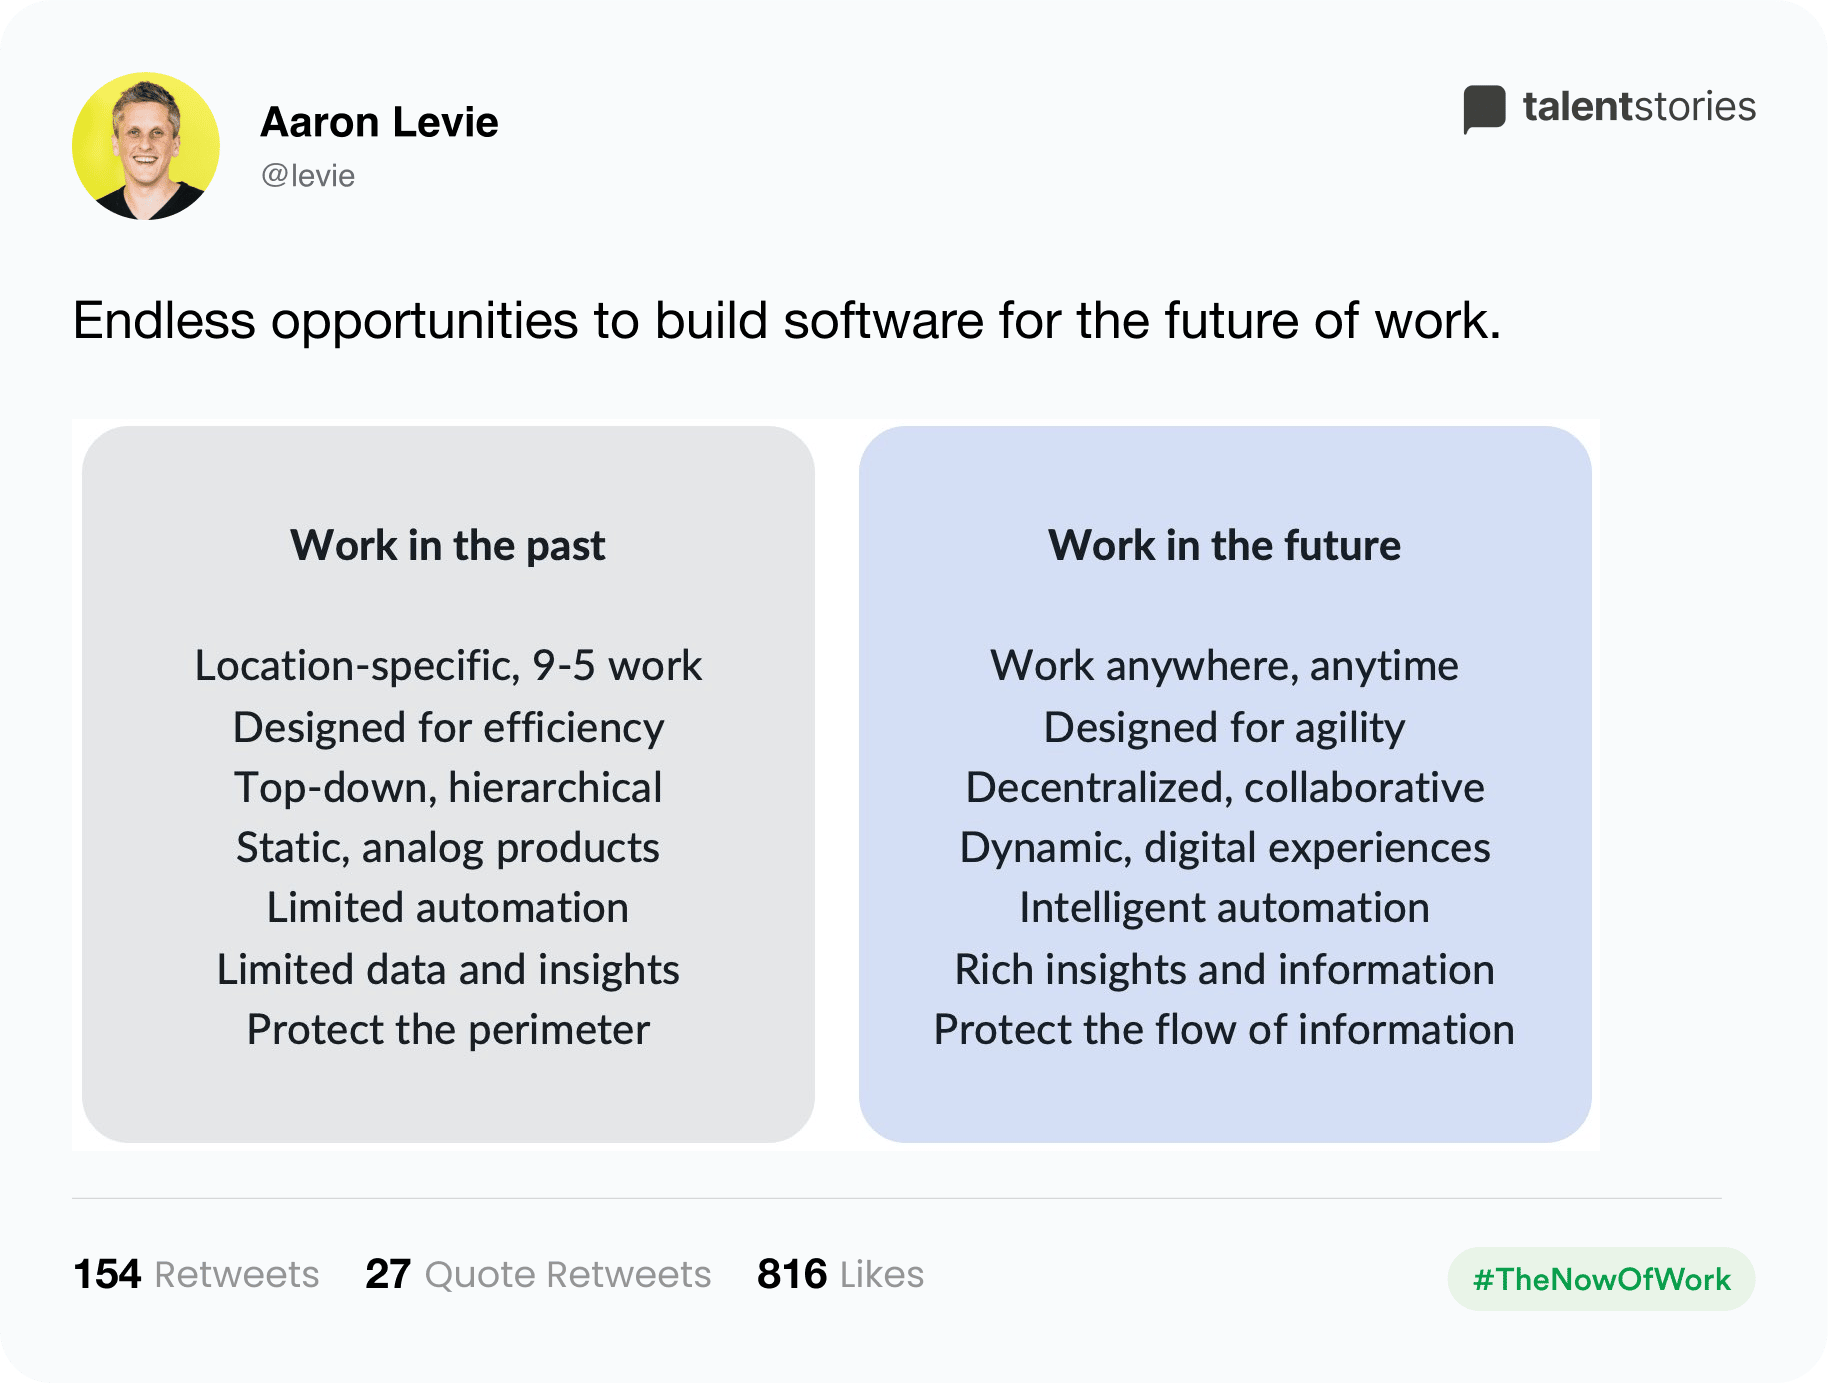
Task: Click 'Protect the perimeter' line
Action: (448, 1030)
